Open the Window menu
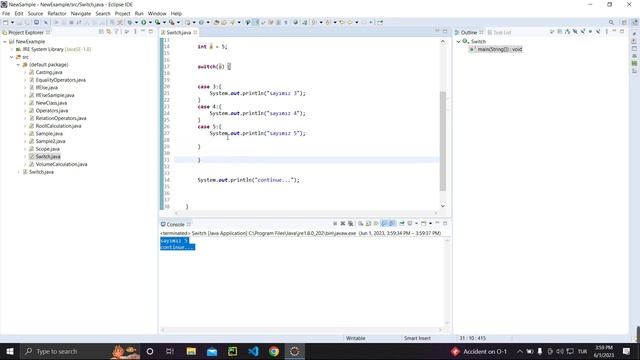 coord(157,13)
